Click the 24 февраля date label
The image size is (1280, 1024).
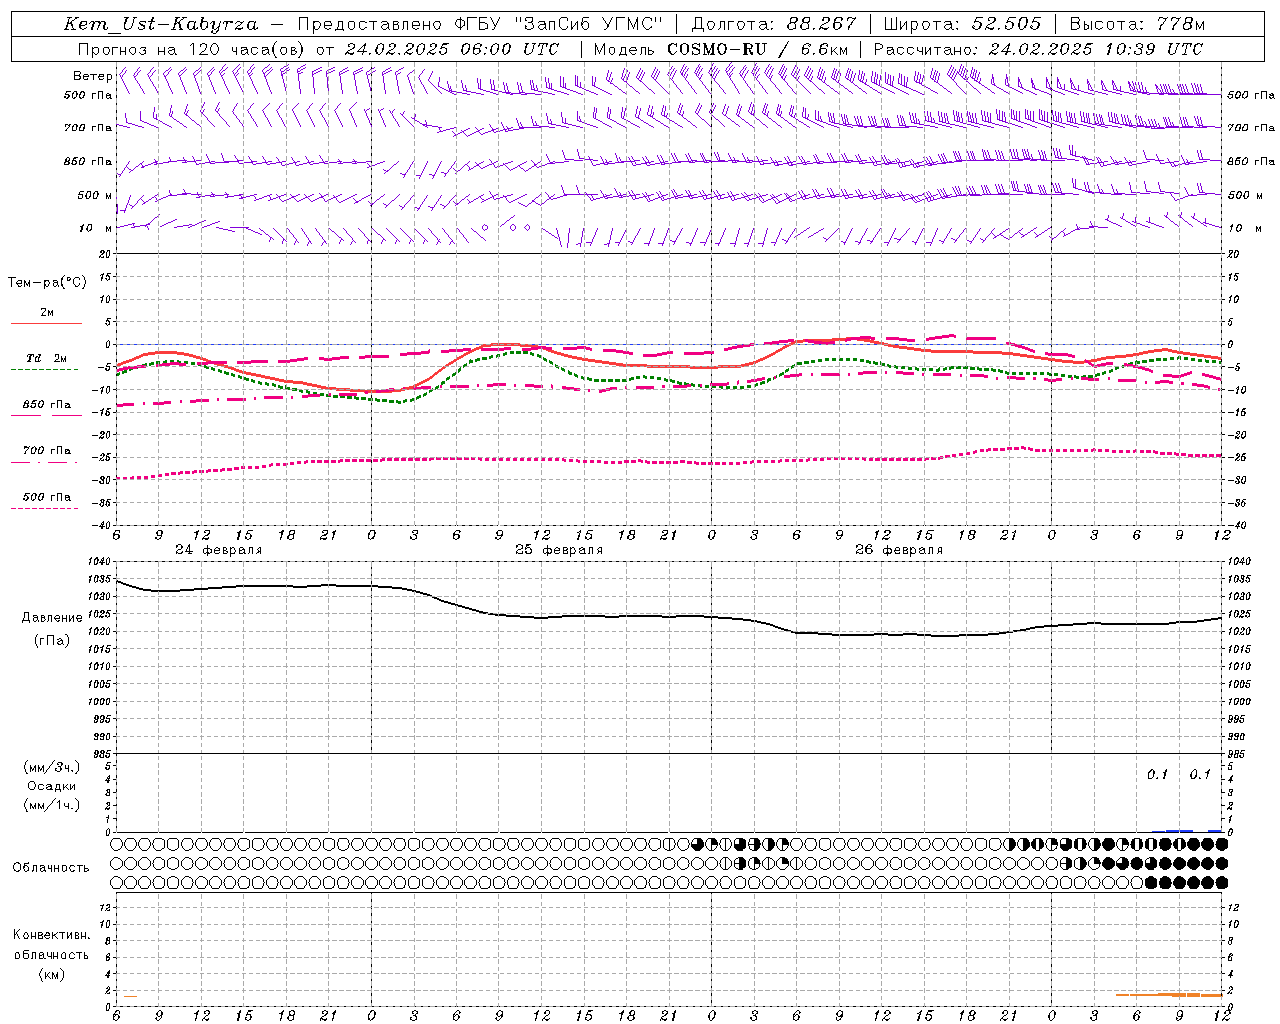click(x=219, y=550)
